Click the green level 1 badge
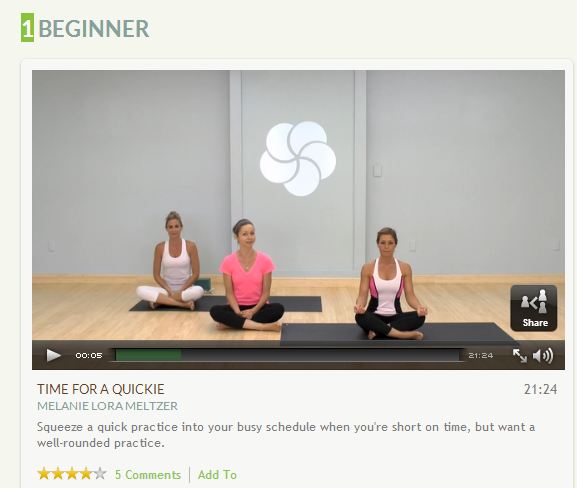The image size is (577, 488). tap(27, 28)
